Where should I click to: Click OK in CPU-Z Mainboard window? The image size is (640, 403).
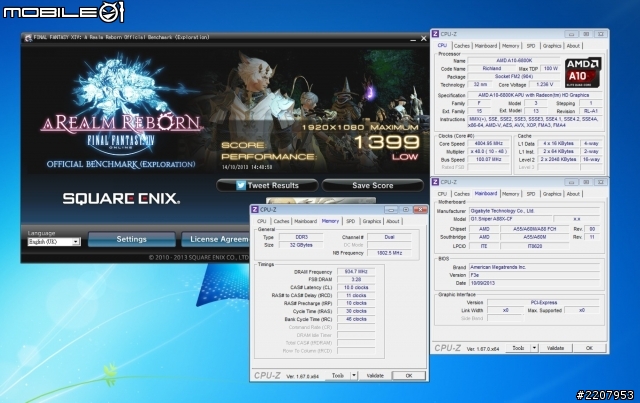(589, 348)
